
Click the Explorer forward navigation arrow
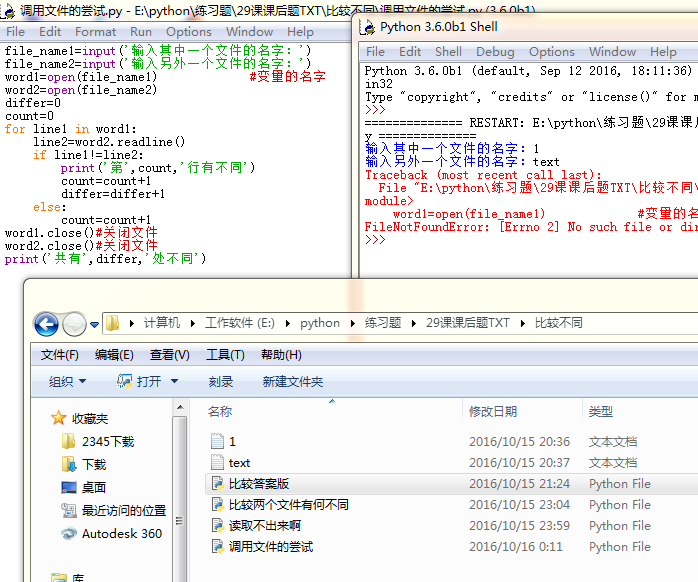point(74,324)
